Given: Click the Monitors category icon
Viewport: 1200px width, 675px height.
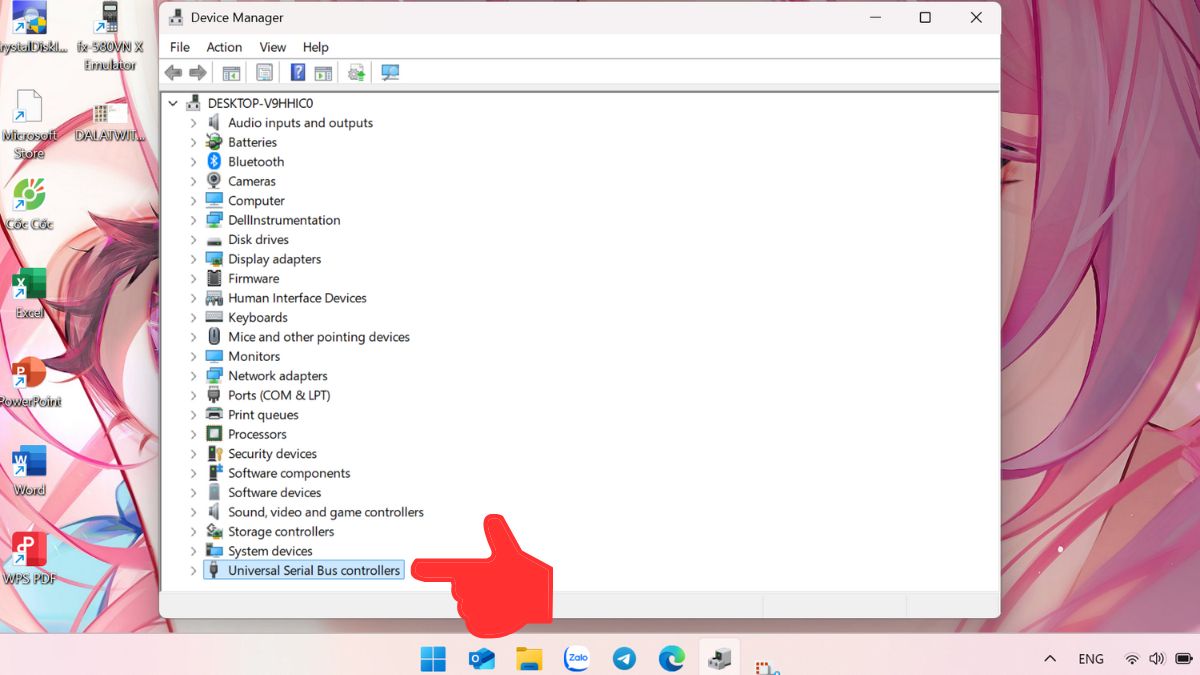Looking at the screenshot, I should pyautogui.click(x=214, y=356).
